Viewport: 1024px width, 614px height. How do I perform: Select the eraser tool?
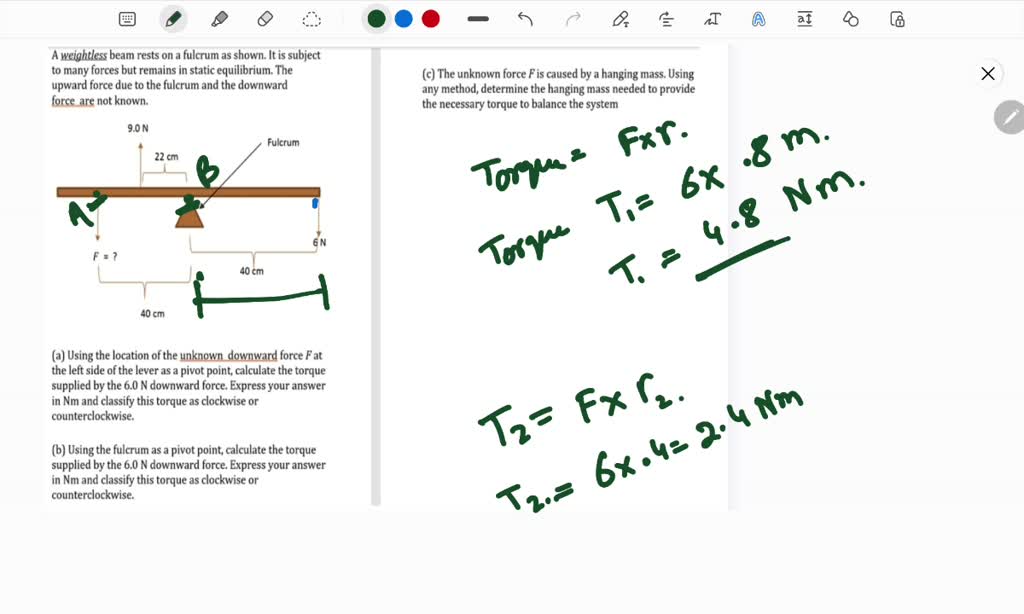265,19
